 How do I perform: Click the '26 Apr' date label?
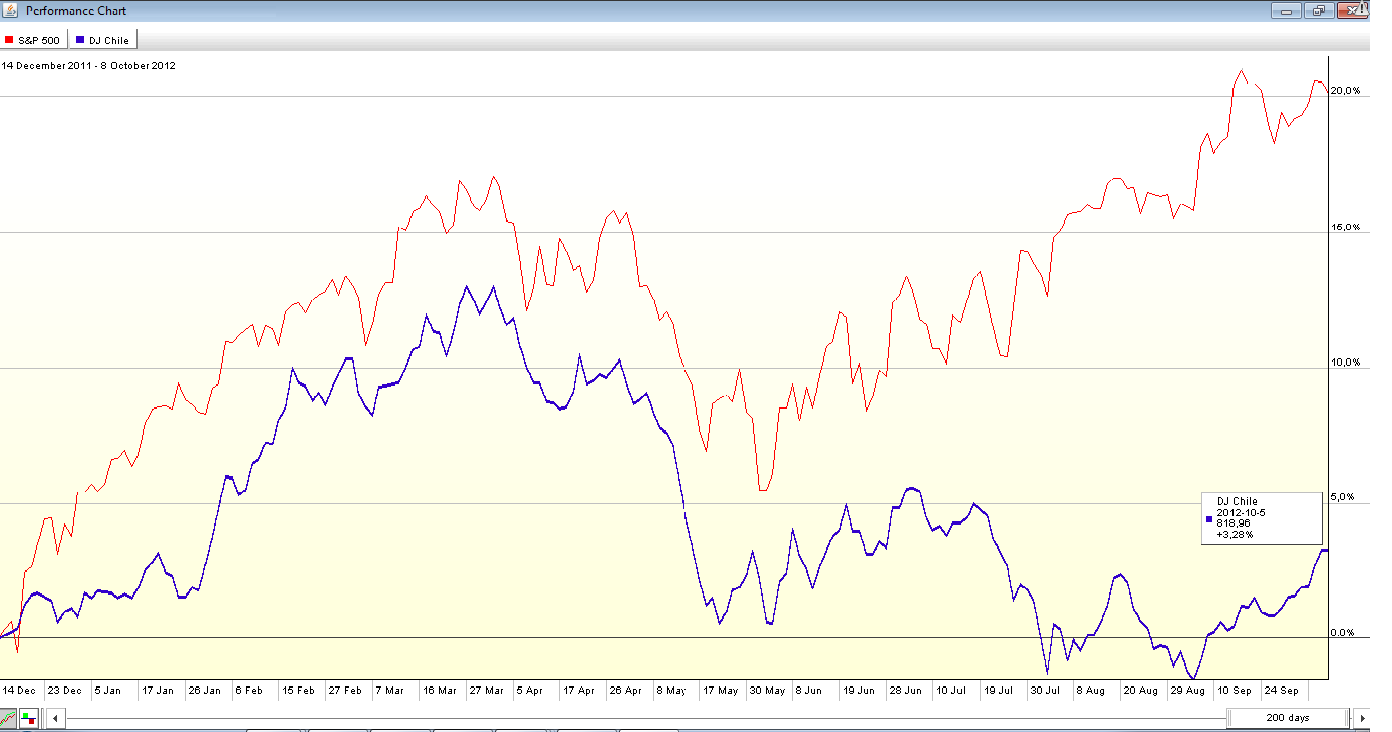click(626, 690)
